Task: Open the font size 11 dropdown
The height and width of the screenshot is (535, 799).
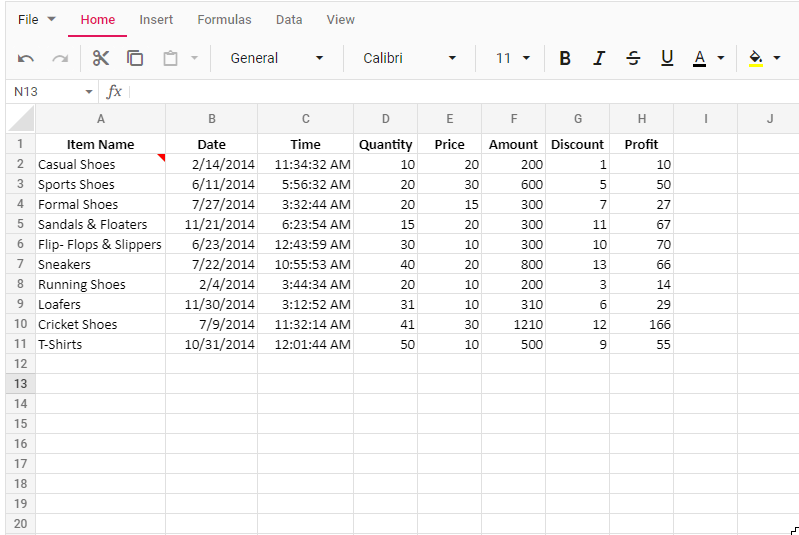Action: pos(513,58)
